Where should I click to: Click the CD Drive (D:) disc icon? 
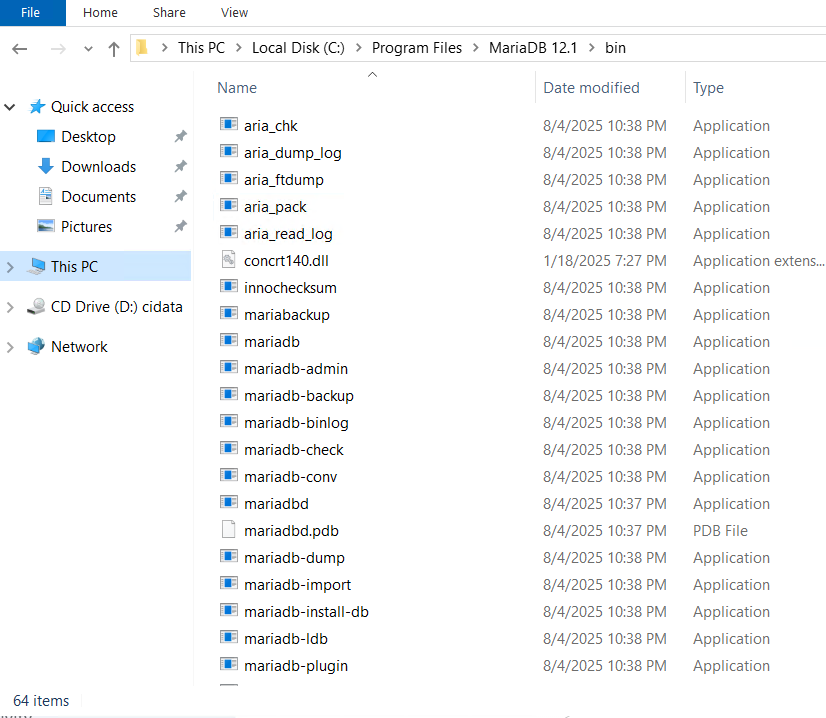[x=36, y=306]
